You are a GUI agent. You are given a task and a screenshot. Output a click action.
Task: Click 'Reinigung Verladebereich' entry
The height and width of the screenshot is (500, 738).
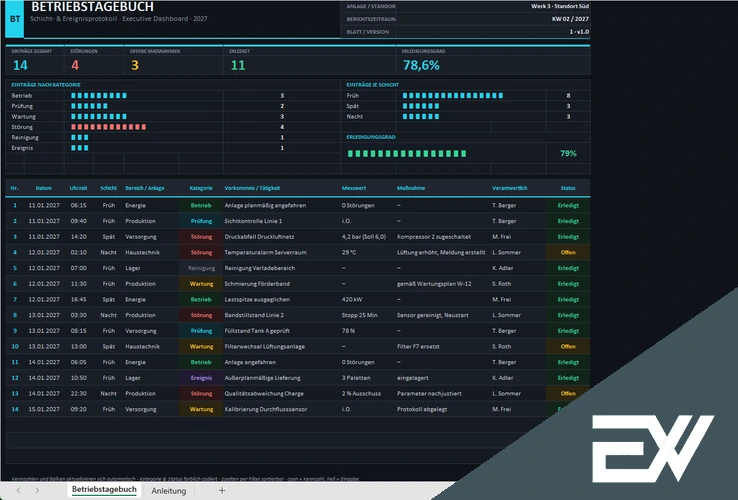(260, 268)
